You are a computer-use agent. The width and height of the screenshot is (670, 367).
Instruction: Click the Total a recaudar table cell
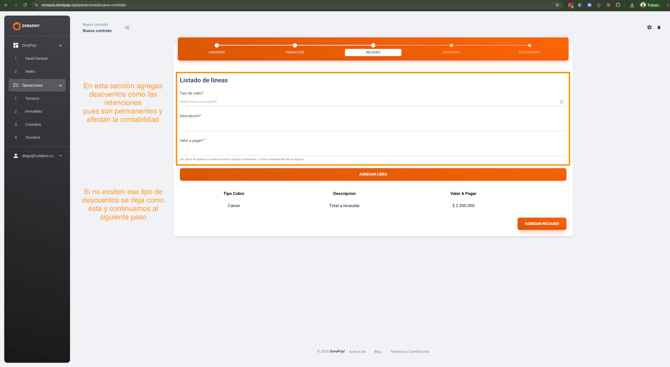click(x=344, y=206)
